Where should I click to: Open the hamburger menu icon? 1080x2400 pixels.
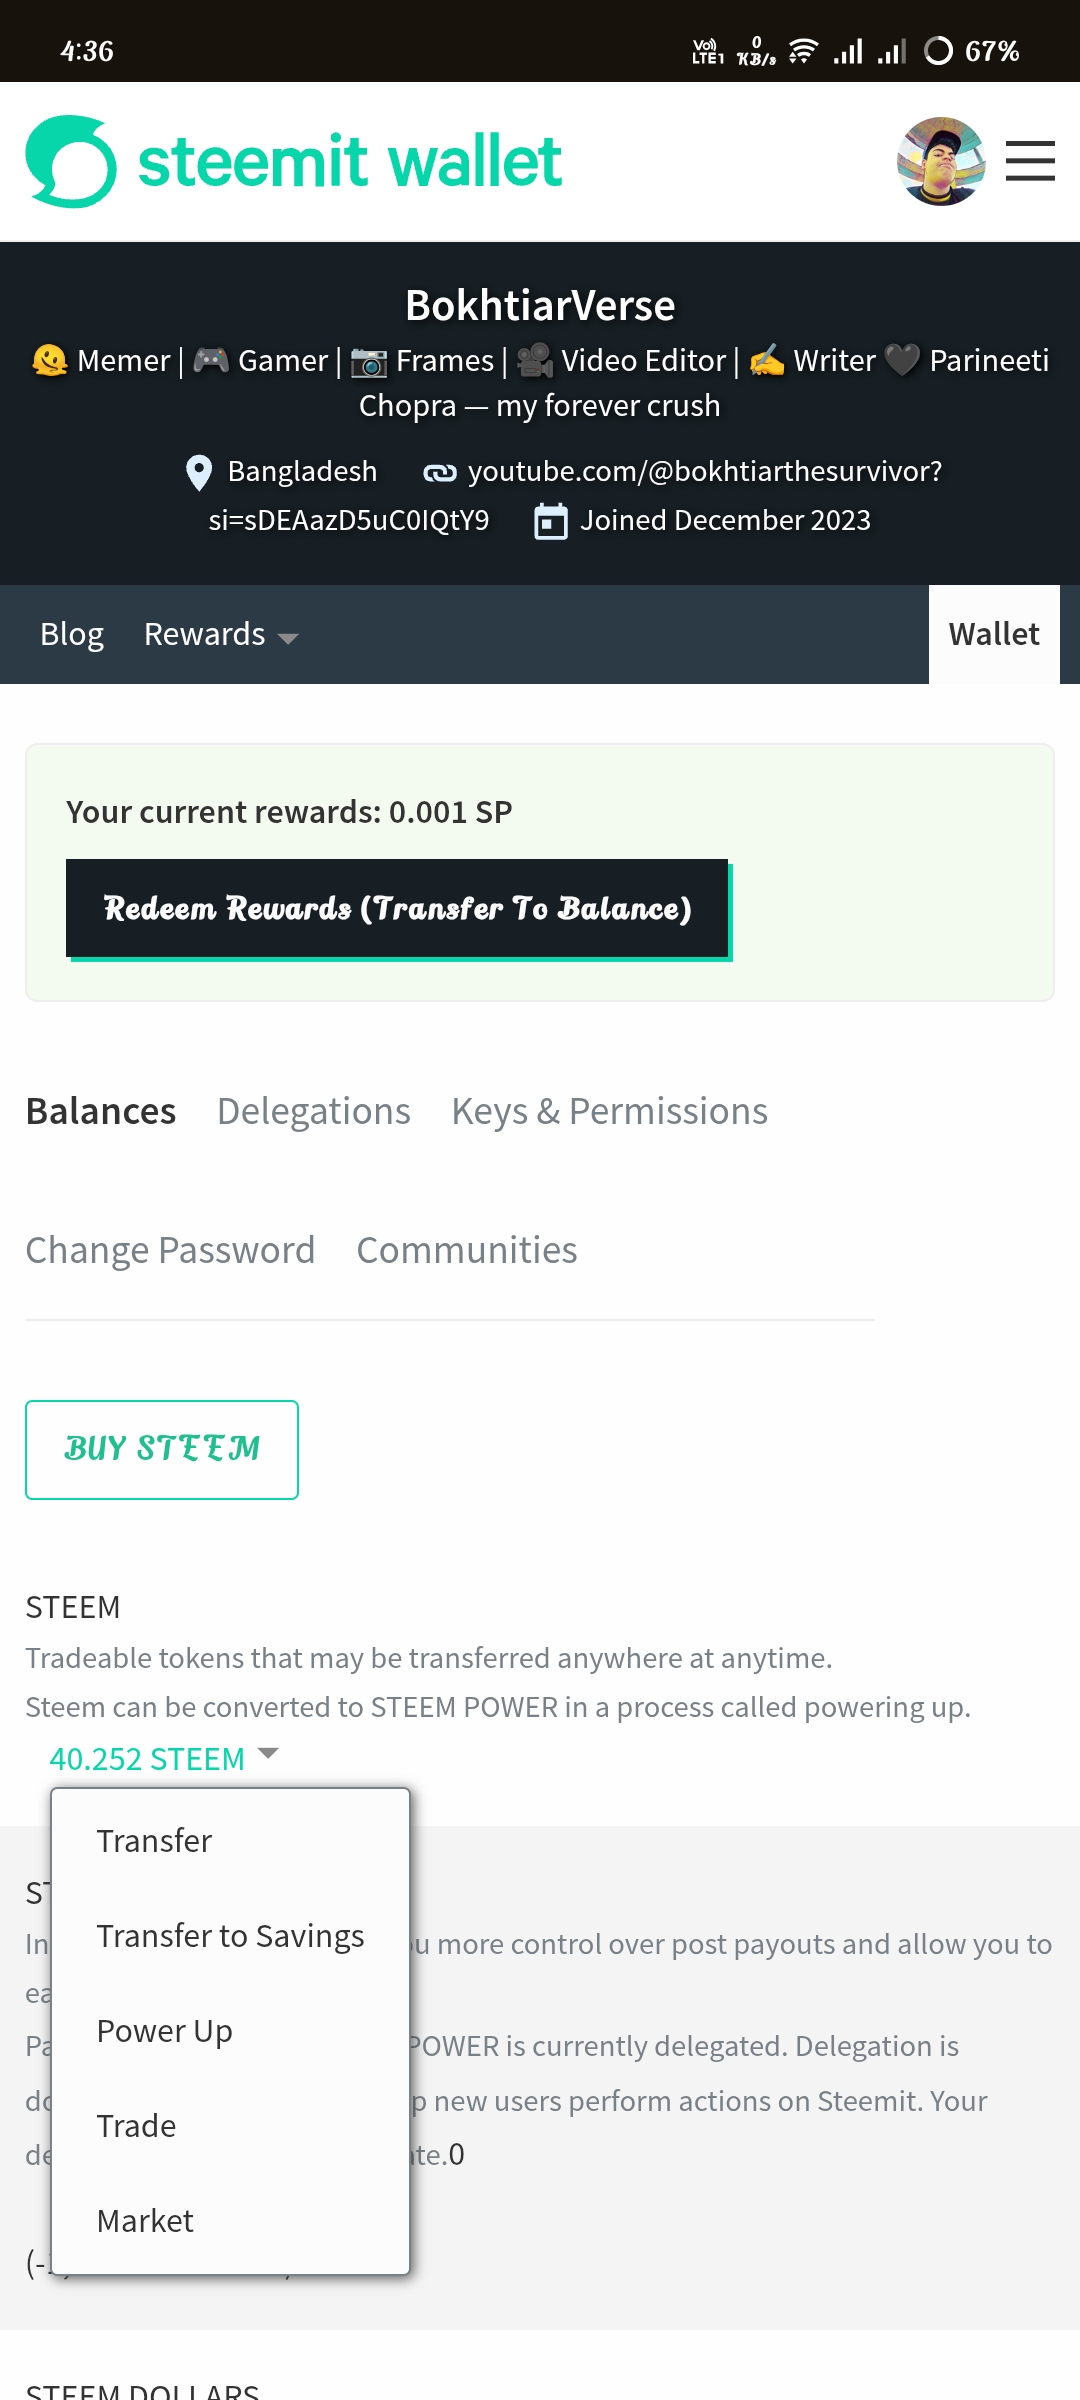(1030, 161)
